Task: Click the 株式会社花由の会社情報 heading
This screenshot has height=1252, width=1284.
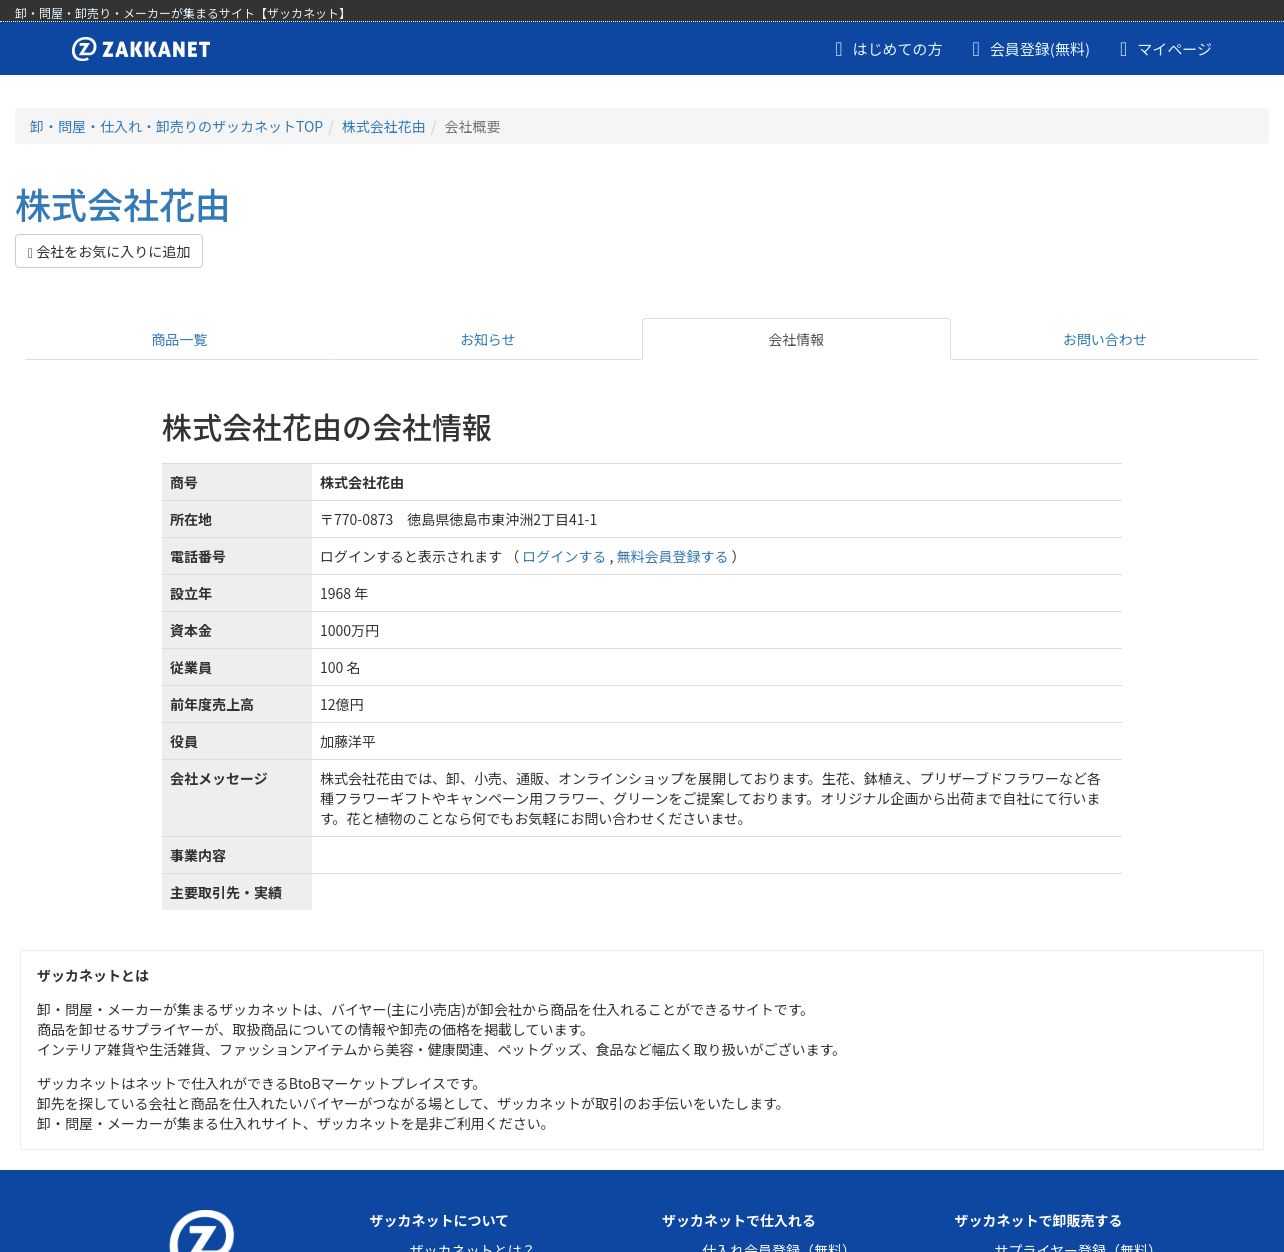Action: (x=327, y=428)
